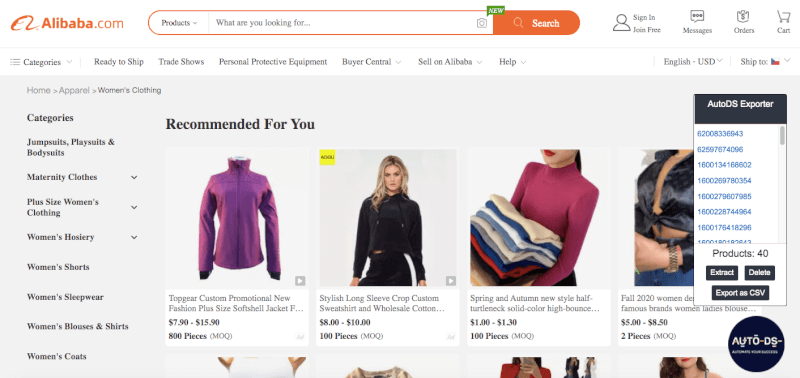800x378 pixels.
Task: Click the camera image search icon
Action: 482,23
